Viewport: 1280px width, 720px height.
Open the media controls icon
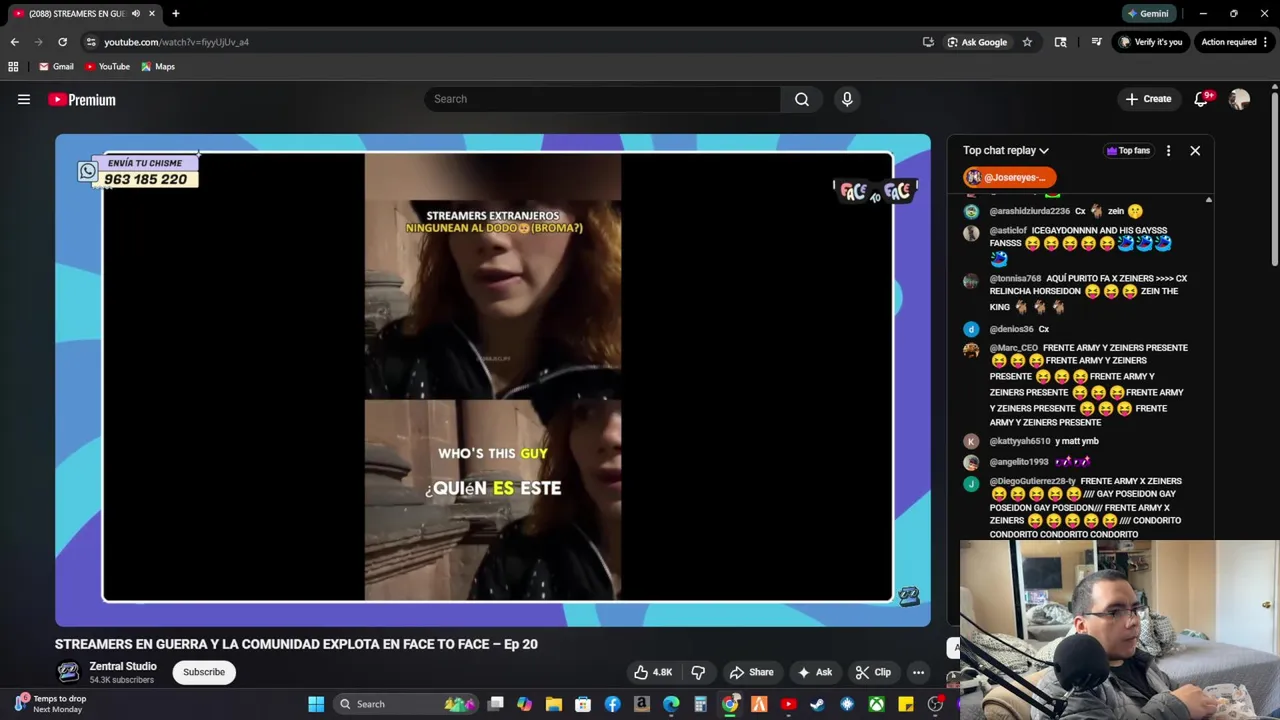coord(1096,42)
